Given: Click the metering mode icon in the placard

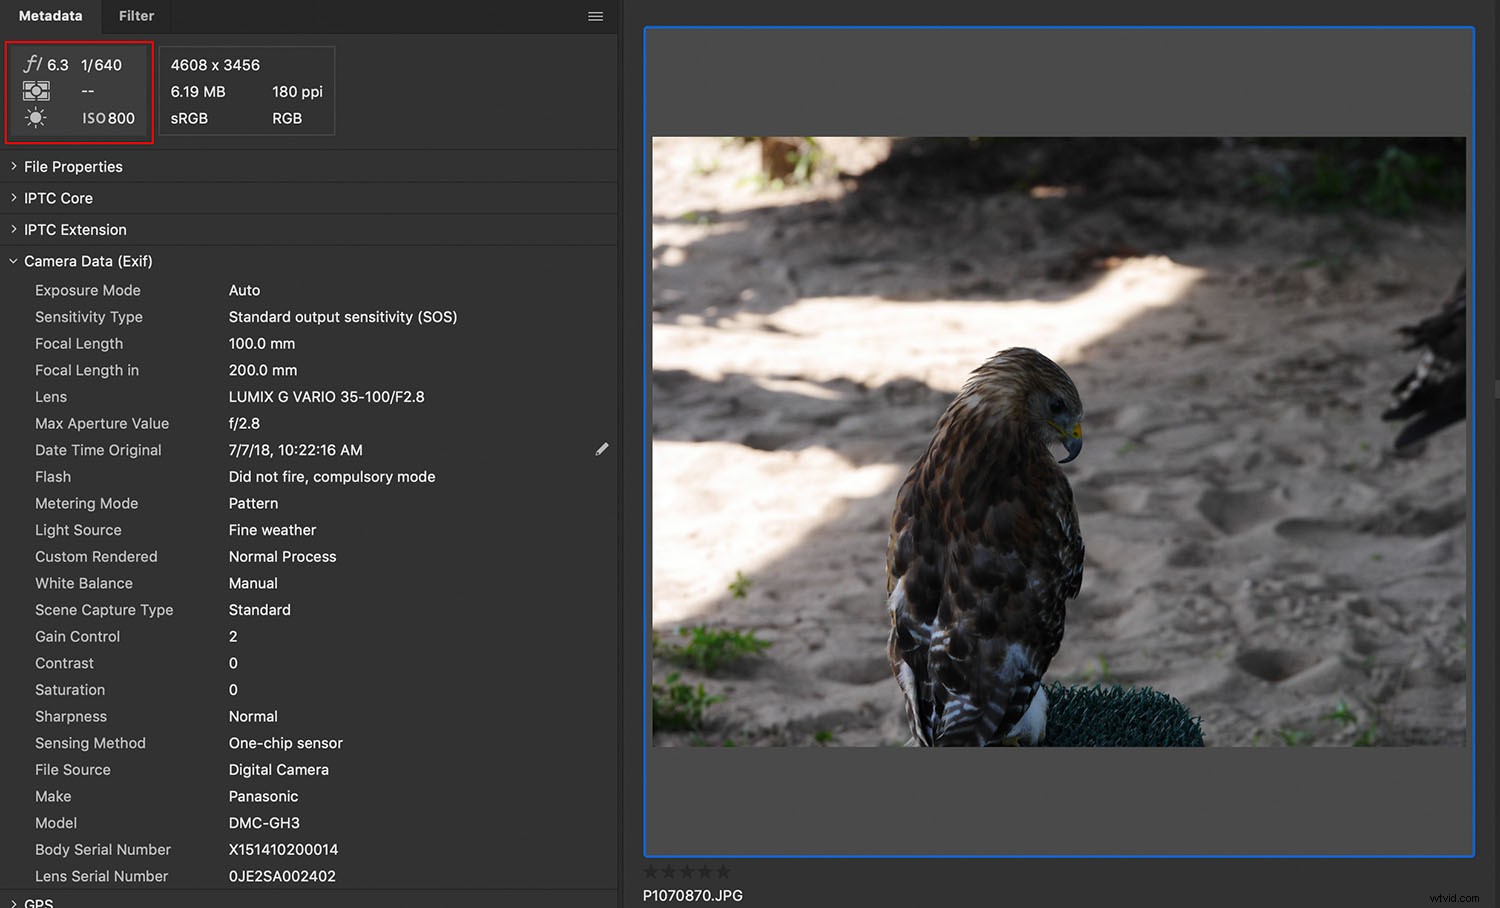Looking at the screenshot, I should coord(36,91).
